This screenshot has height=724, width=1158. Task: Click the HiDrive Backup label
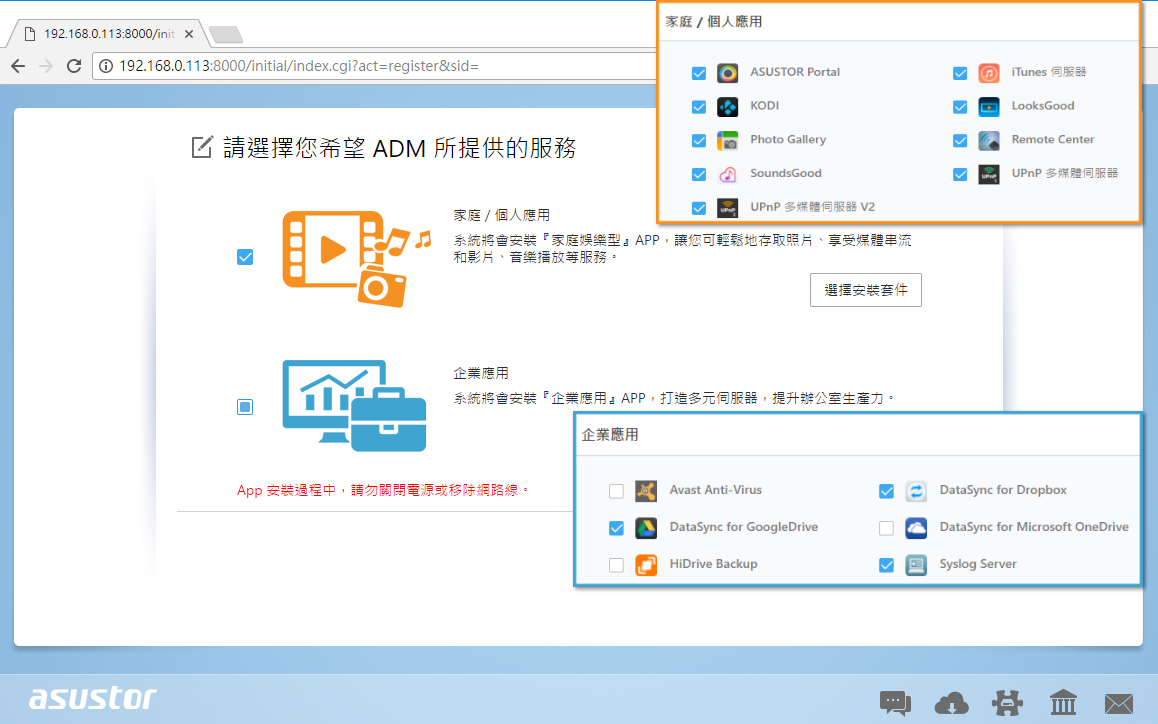(713, 564)
